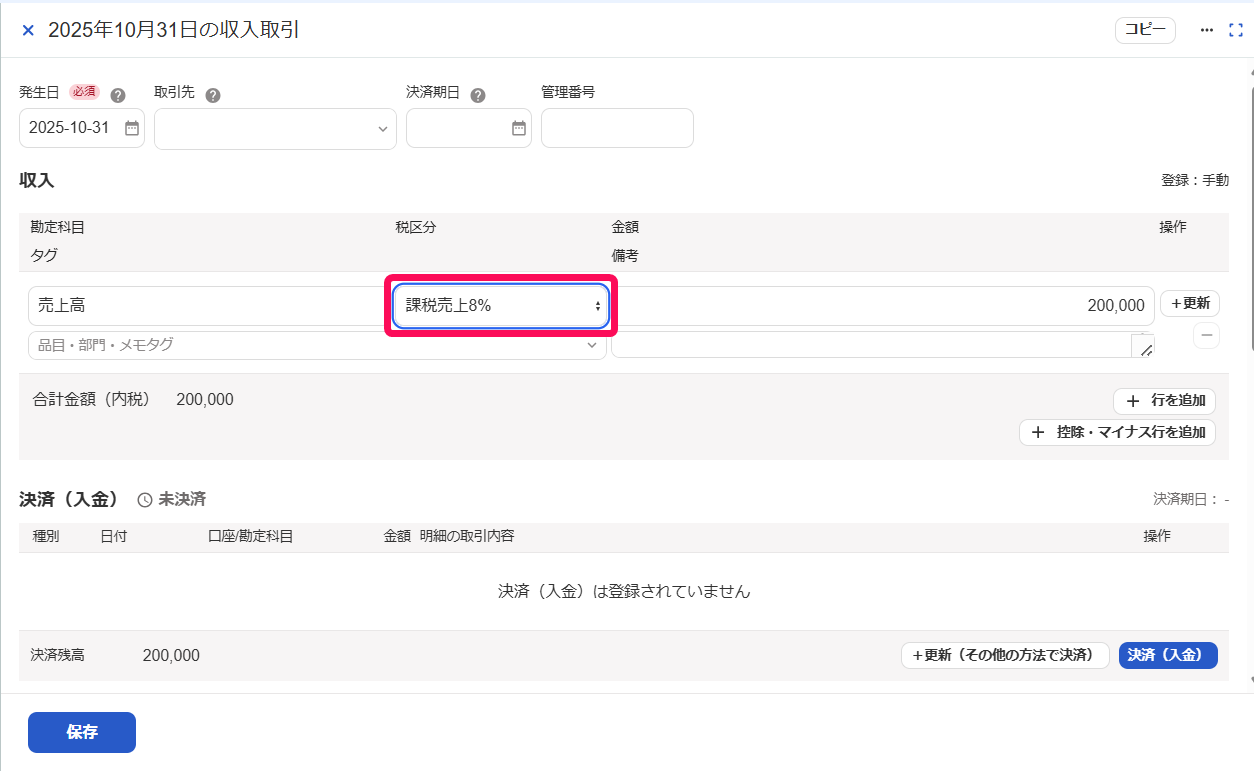Click the 未決済 status clock icon

[x=145, y=499]
